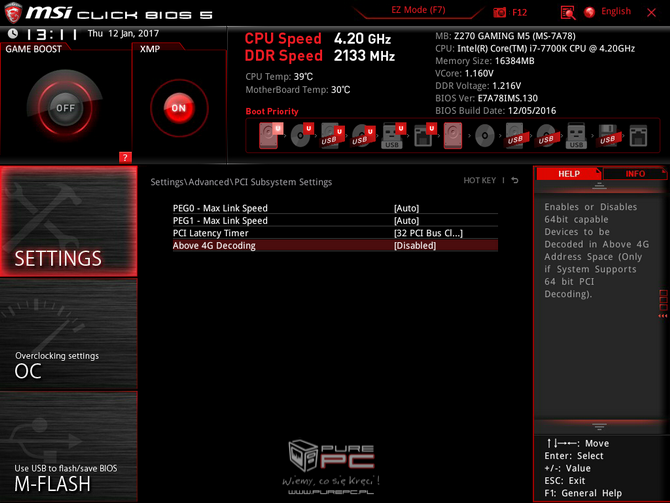Click the CPU Speed 4.20 GHz readout
The height and width of the screenshot is (503, 670).
point(317,38)
